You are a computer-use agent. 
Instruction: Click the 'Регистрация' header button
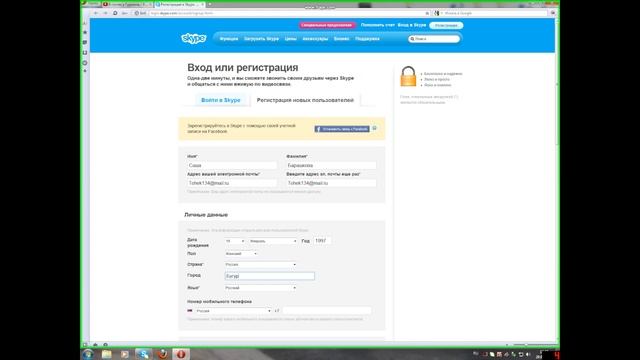pos(446,25)
